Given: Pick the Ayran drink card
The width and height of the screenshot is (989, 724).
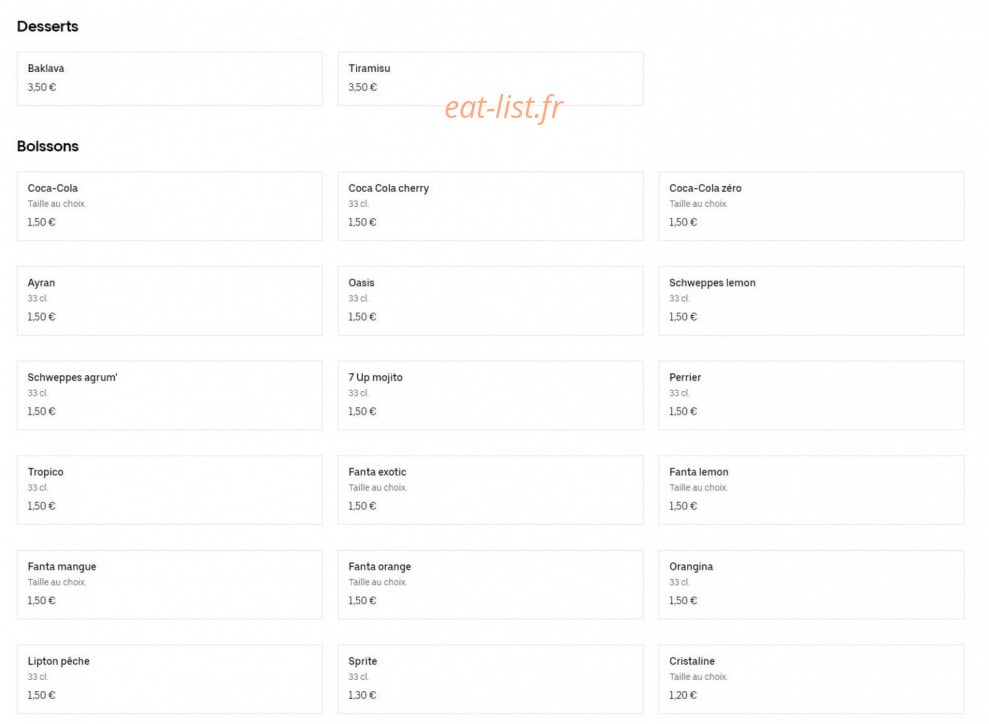Looking at the screenshot, I should 170,301.
